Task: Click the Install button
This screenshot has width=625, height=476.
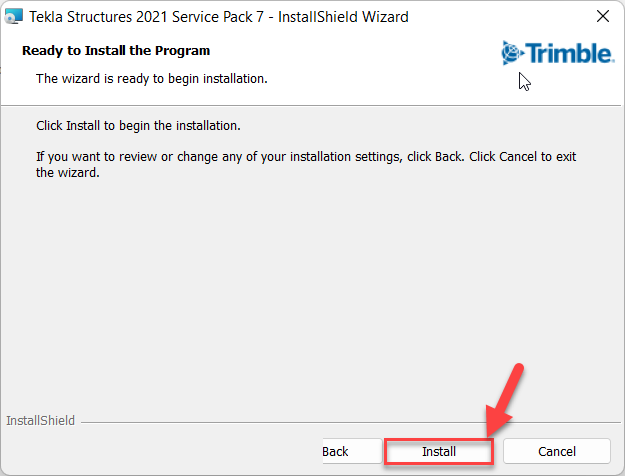Action: tap(439, 451)
